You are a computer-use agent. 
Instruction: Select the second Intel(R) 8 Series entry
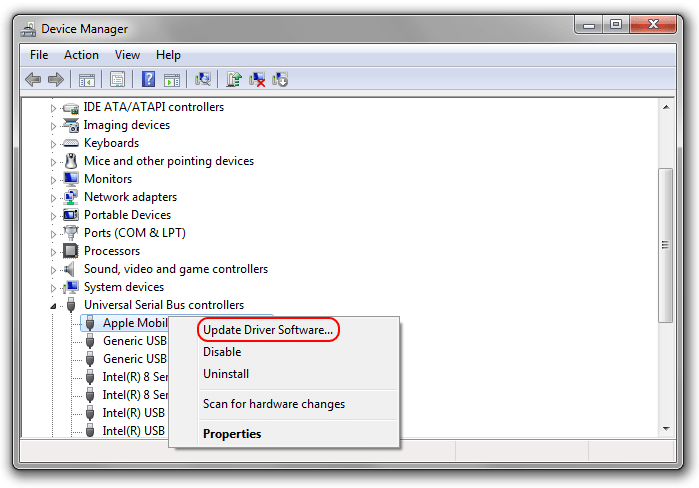(x=135, y=395)
